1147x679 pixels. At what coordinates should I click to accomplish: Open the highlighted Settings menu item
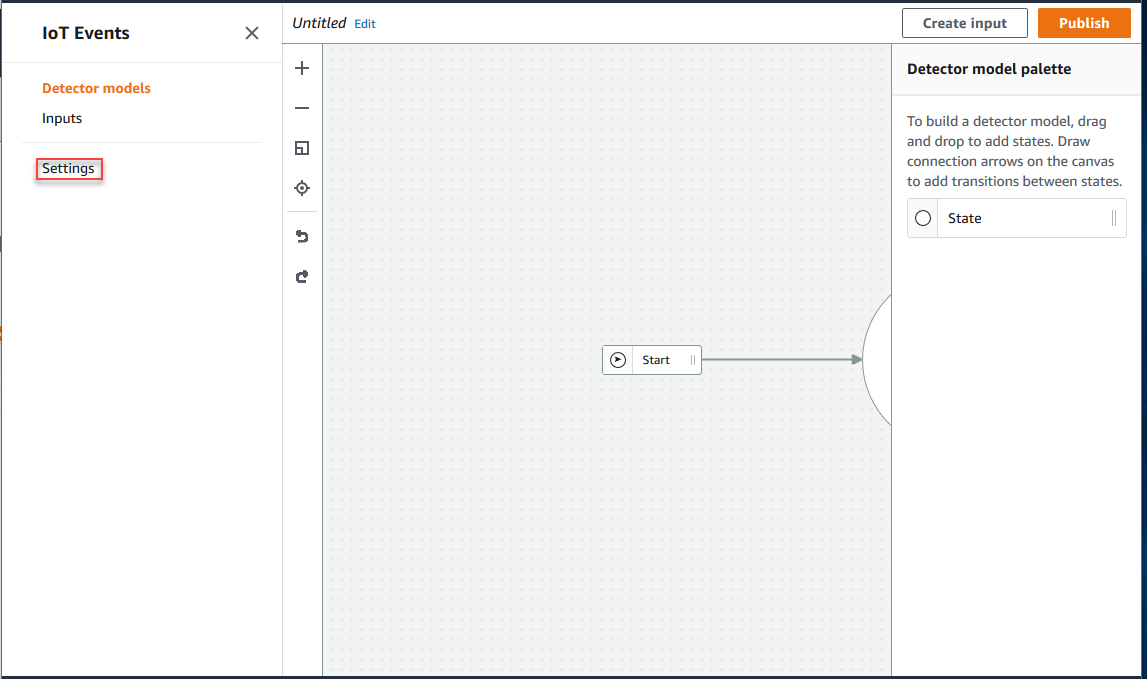click(69, 168)
